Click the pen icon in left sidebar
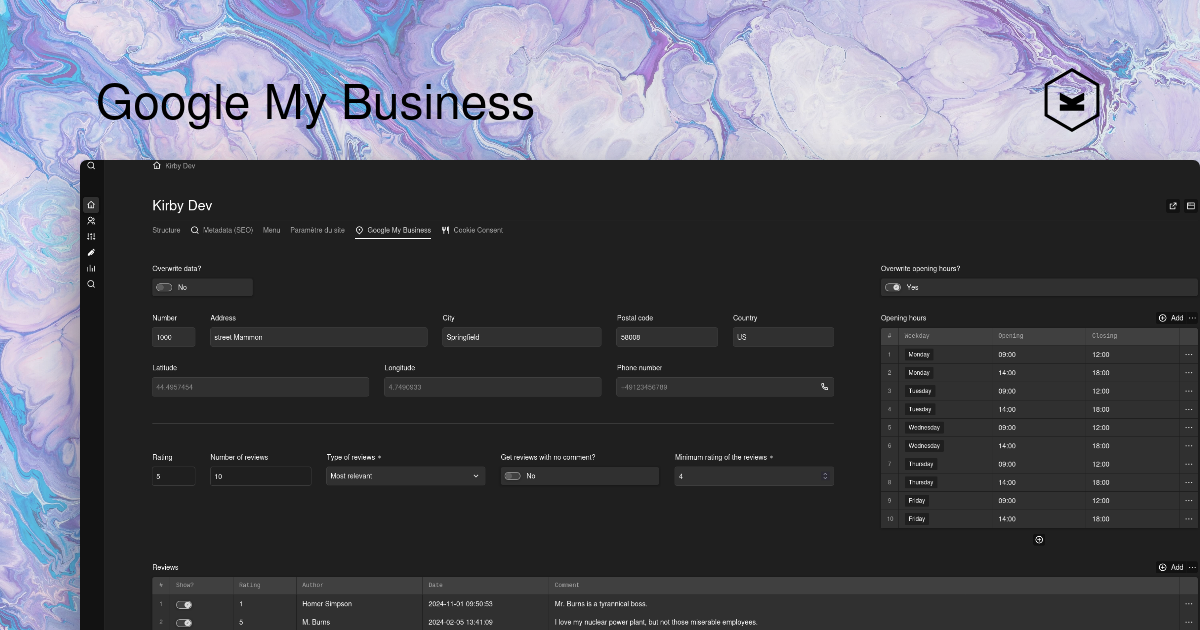This screenshot has height=630, width=1200. coord(91,252)
